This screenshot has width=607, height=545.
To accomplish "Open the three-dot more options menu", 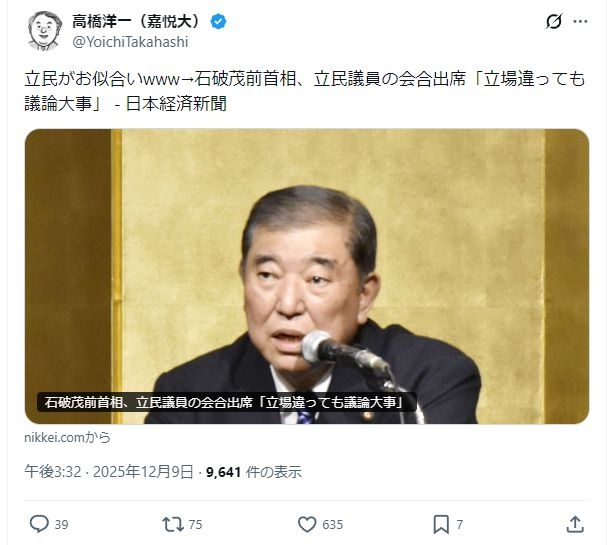I will tap(580, 21).
